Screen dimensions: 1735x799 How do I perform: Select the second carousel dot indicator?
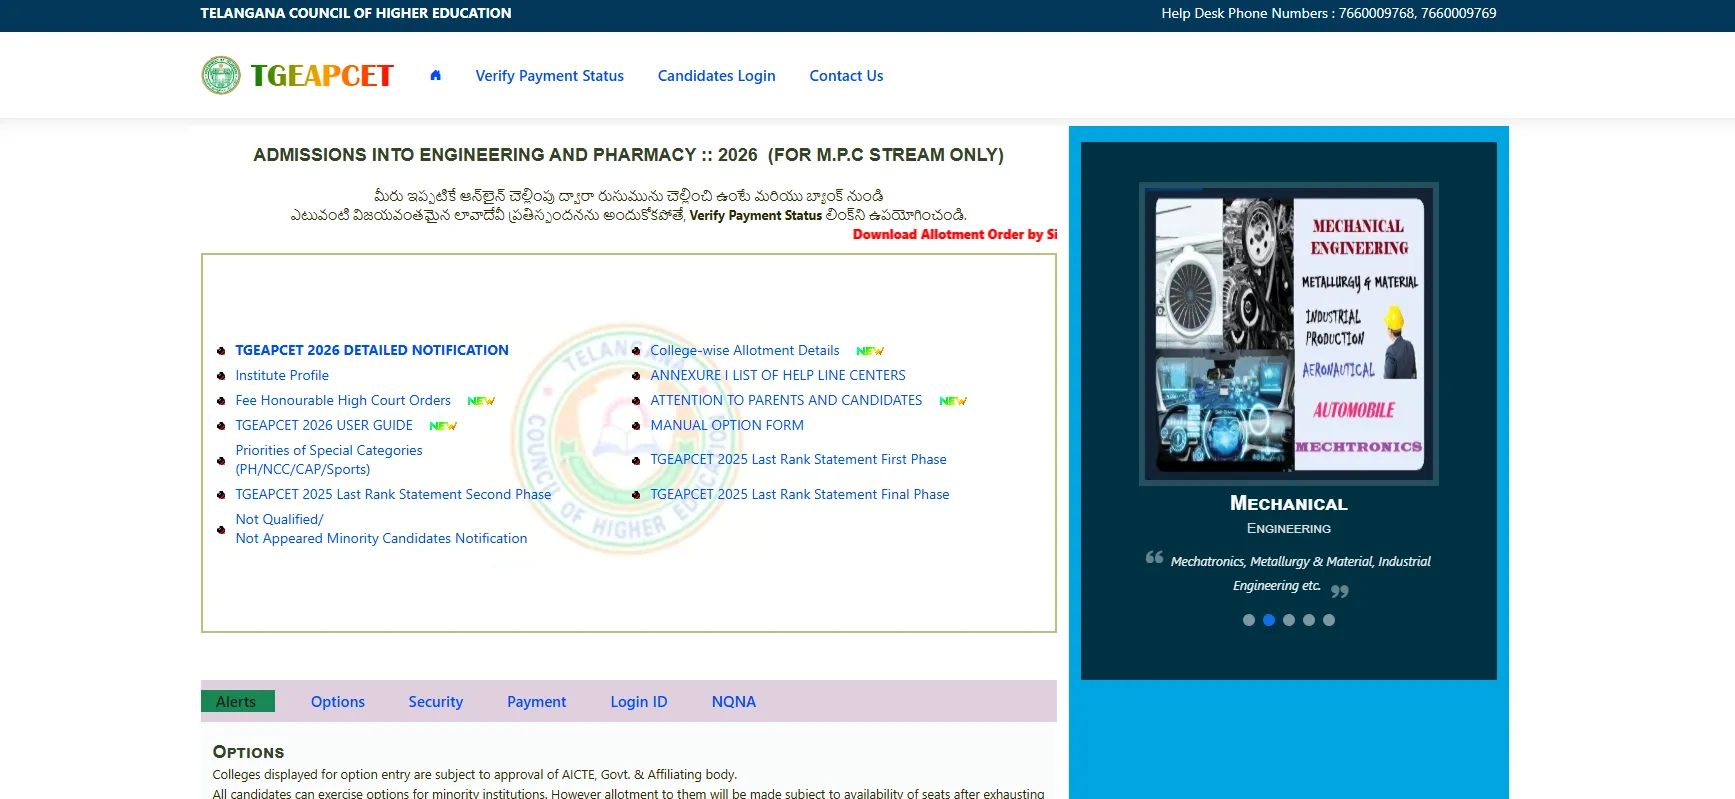click(1269, 620)
